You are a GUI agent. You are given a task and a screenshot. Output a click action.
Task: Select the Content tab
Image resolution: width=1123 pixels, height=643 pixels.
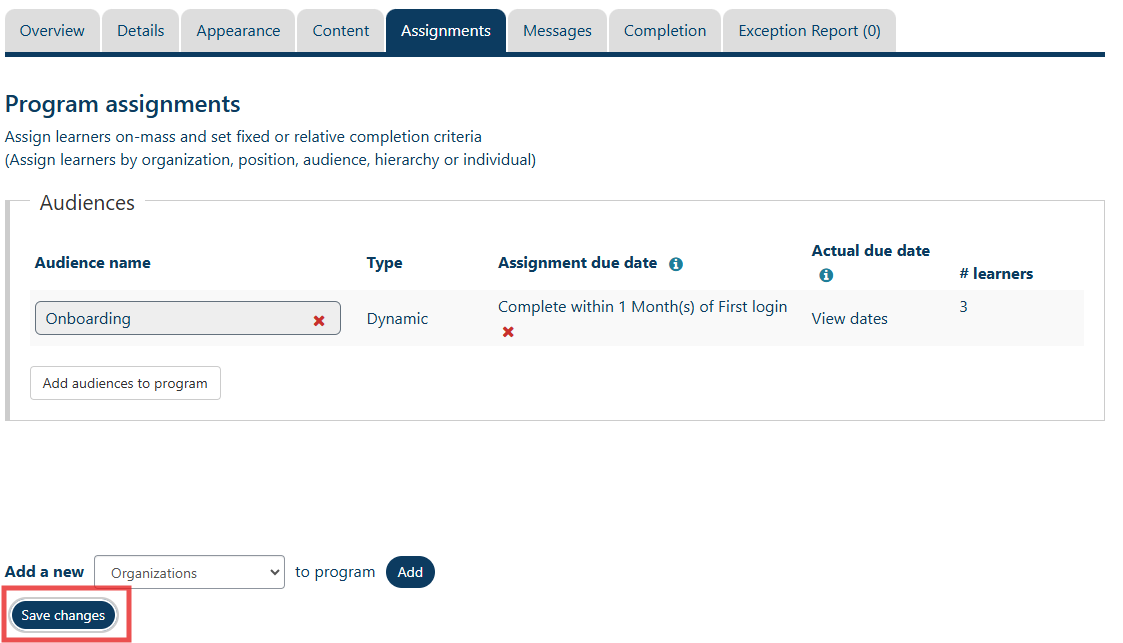341,31
